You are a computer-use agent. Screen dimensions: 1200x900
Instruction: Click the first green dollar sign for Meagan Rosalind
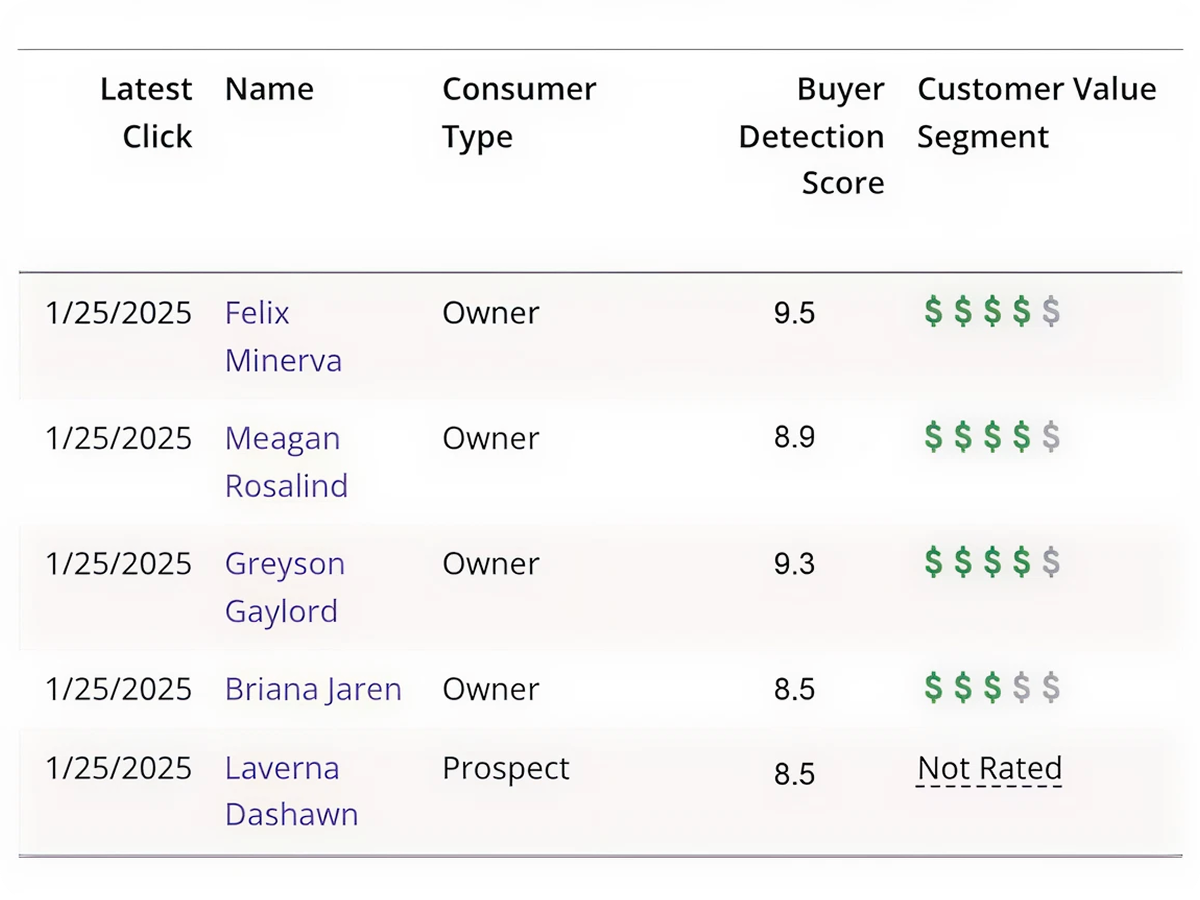tap(933, 437)
